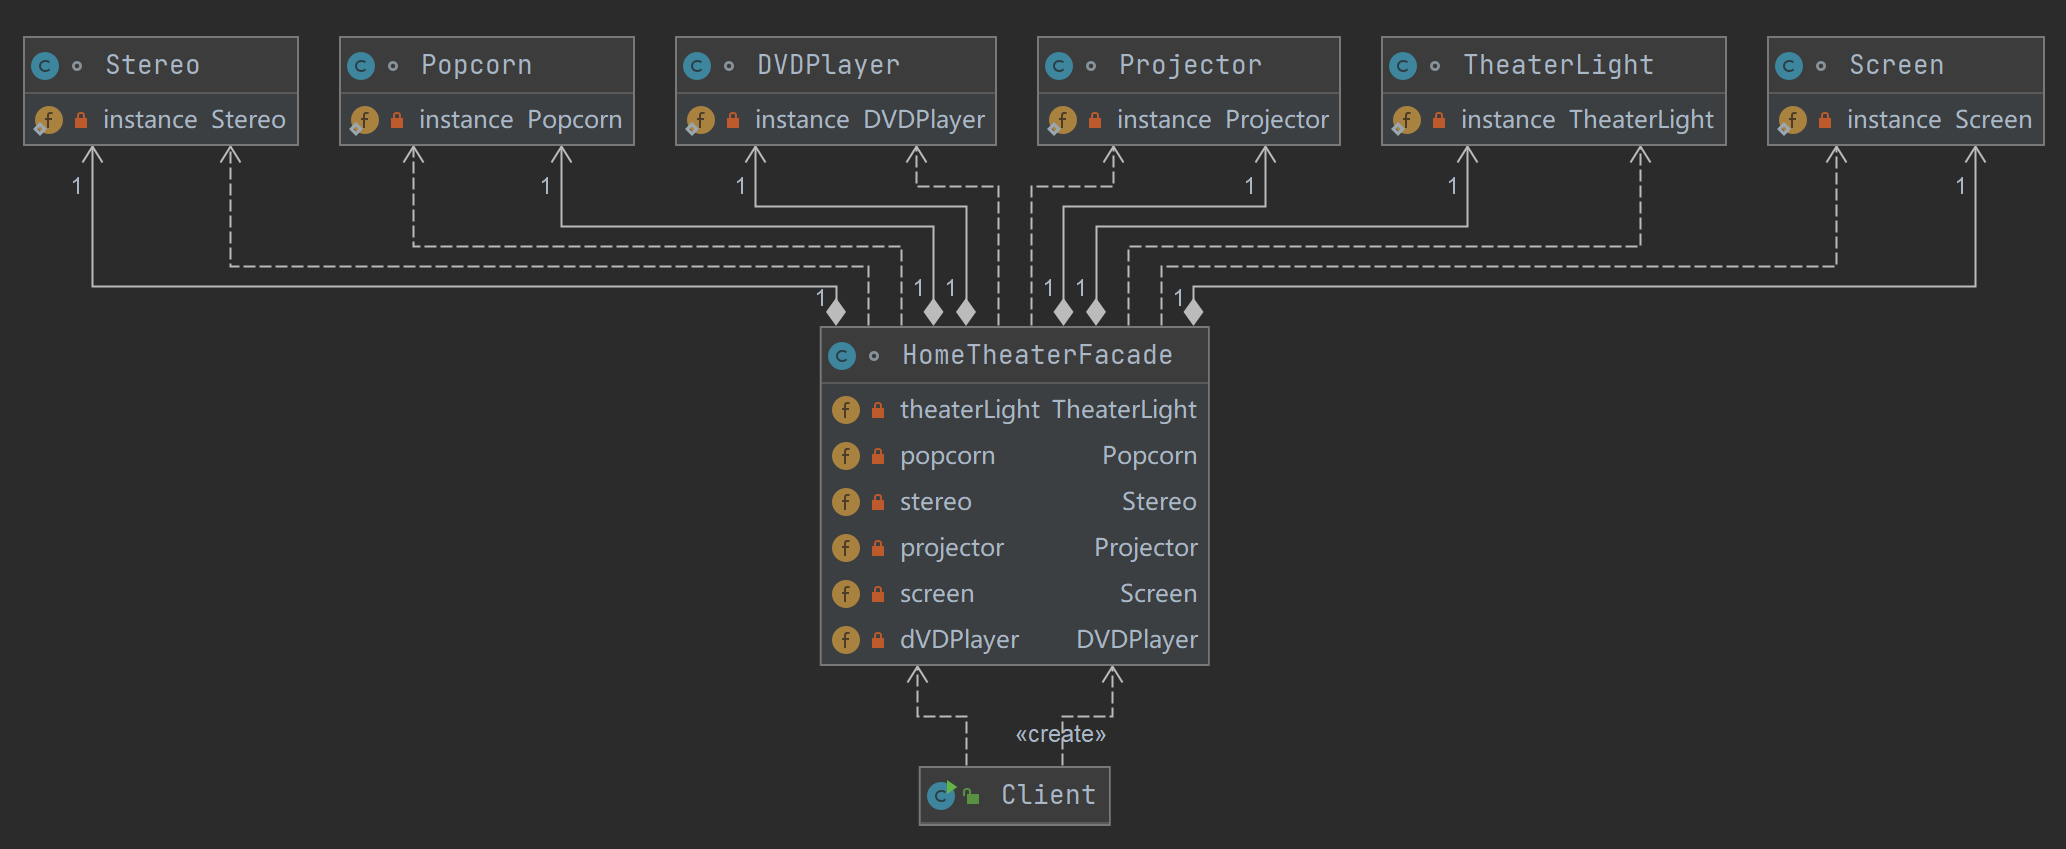
Task: Select the dVDPlayer field row
Action: coord(1014,640)
